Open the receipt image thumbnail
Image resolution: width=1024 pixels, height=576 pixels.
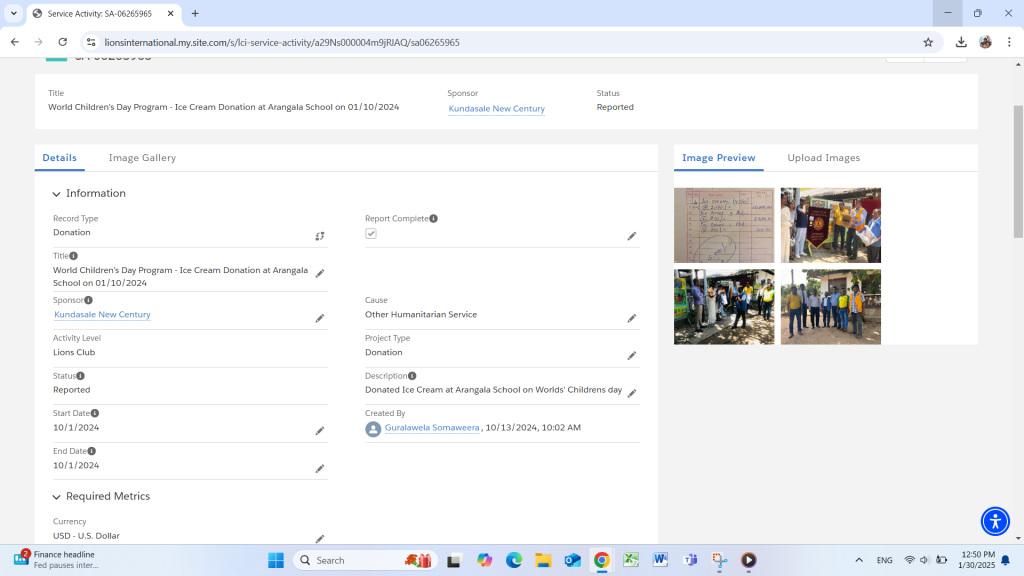point(724,225)
